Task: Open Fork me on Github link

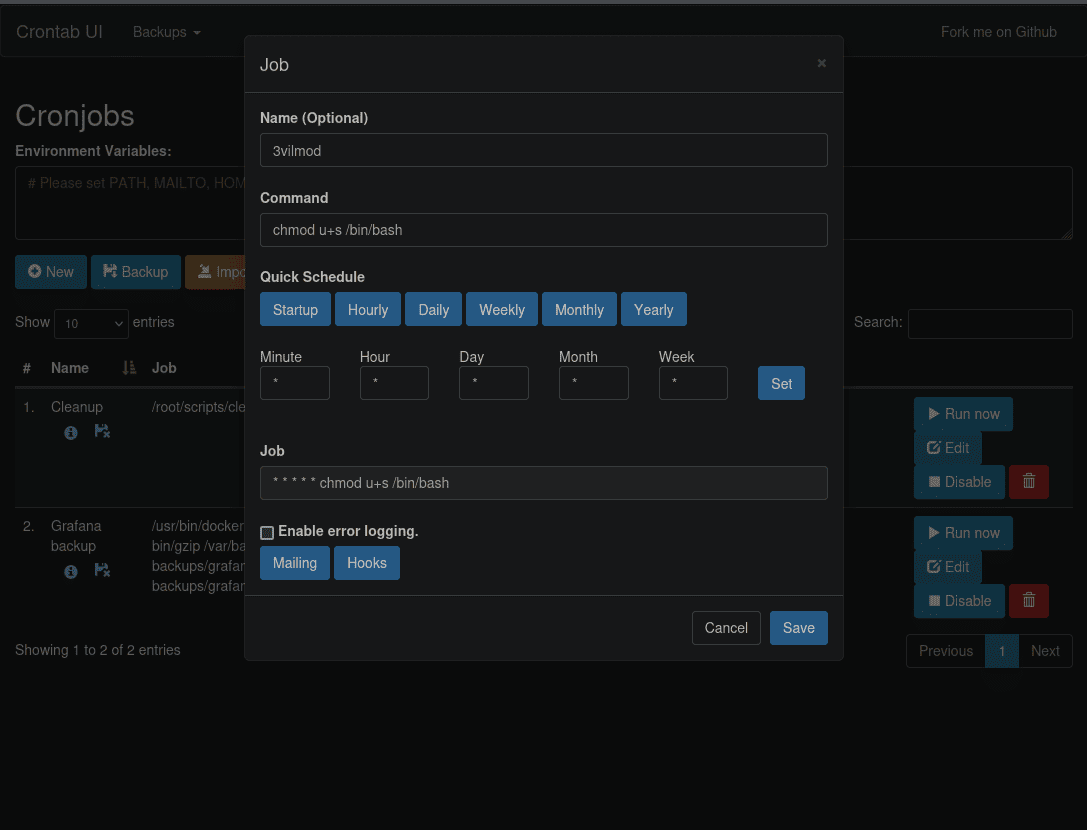Action: pos(998,32)
